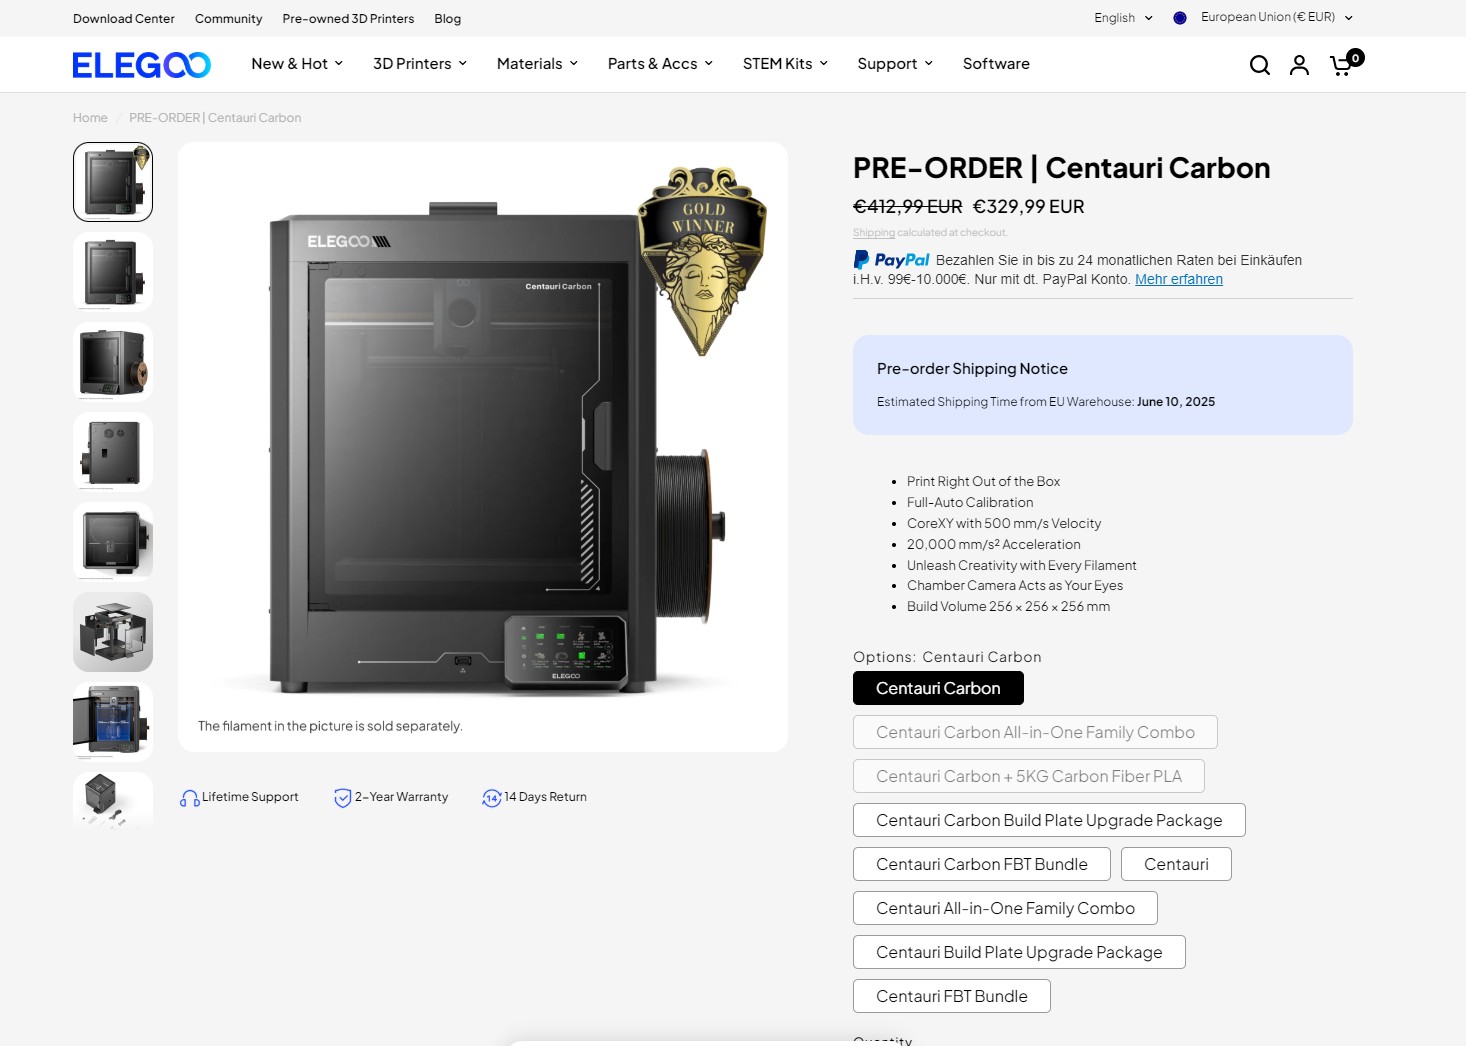Click the Lifetime Support headset icon

189,798
